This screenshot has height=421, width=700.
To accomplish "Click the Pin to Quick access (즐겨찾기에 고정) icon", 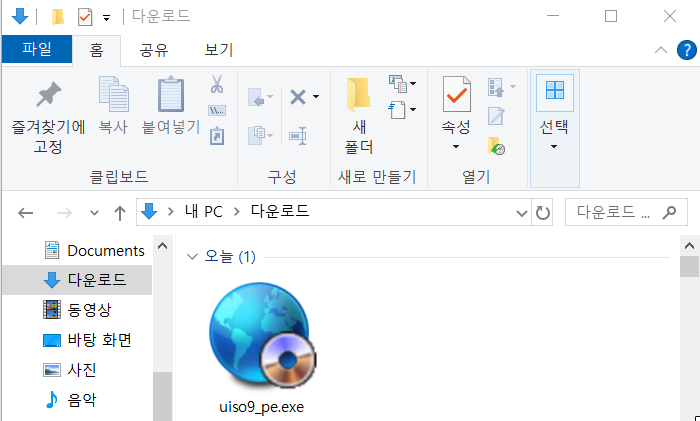I will [x=48, y=94].
